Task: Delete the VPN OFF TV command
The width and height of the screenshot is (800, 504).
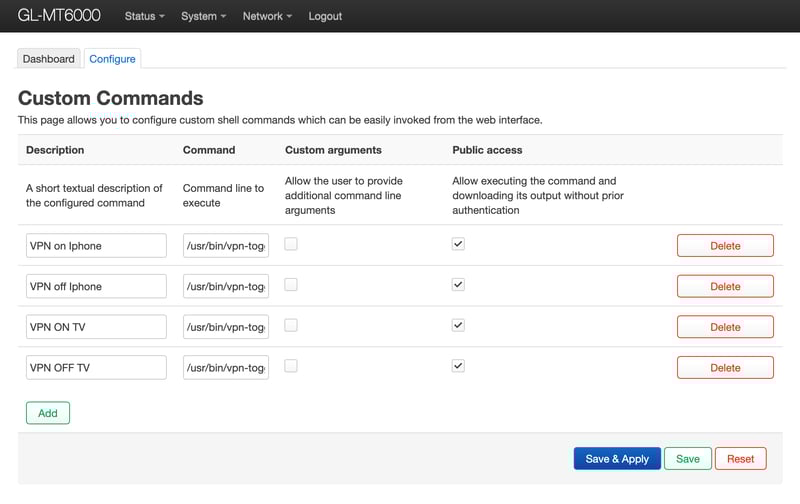Action: click(x=725, y=368)
